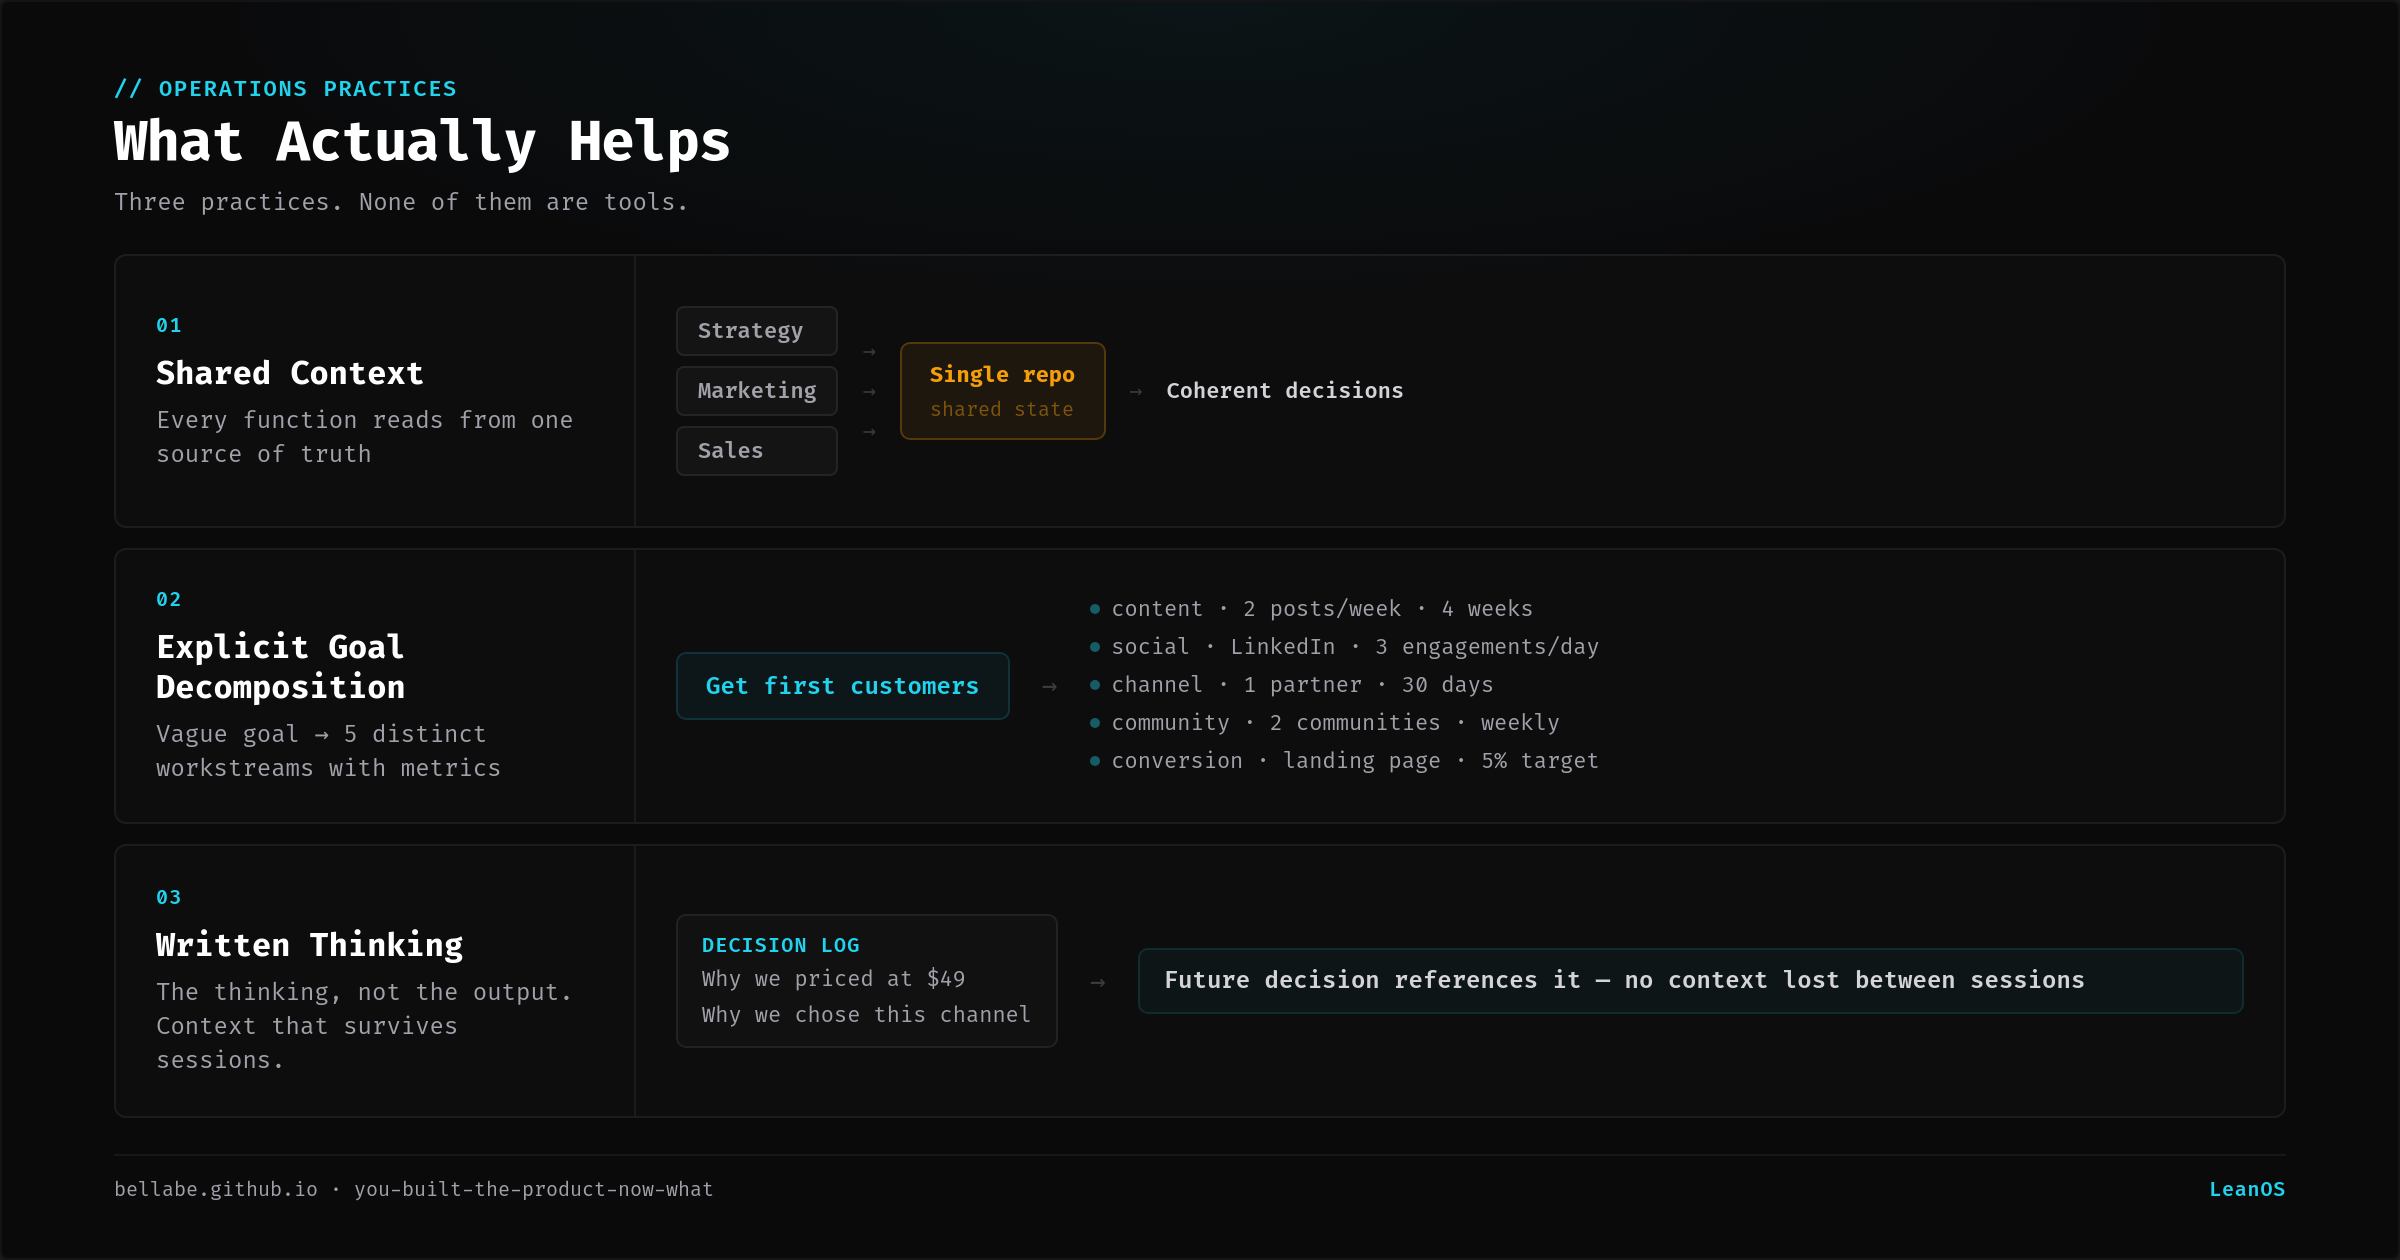2400x1260 pixels.
Task: Click bullet dot beside conversion landing page
Action: click(1095, 761)
